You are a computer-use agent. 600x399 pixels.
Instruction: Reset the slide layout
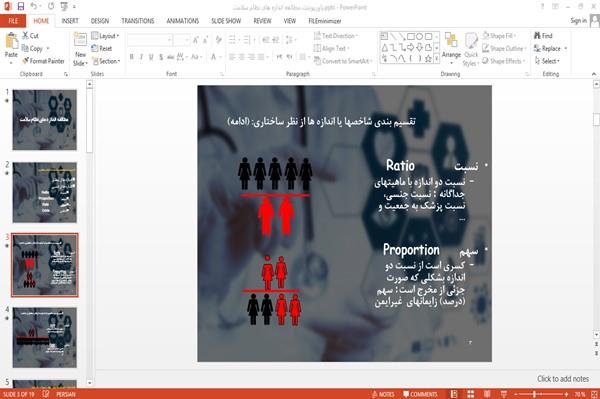(102, 48)
